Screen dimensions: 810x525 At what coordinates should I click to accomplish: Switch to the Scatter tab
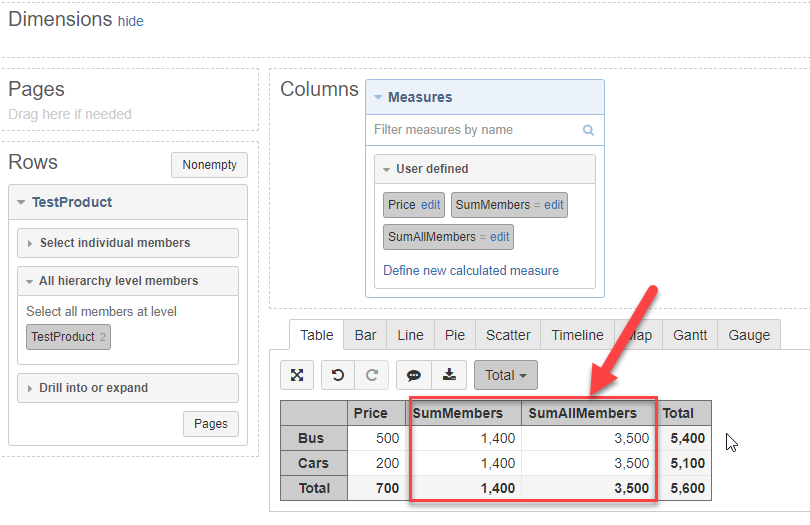(x=508, y=335)
